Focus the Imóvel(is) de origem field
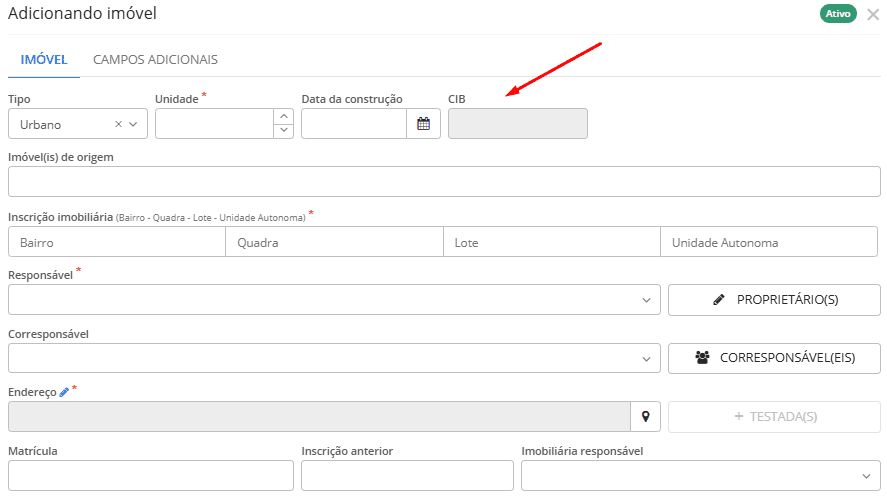This screenshot has width=887, height=496. (x=444, y=182)
